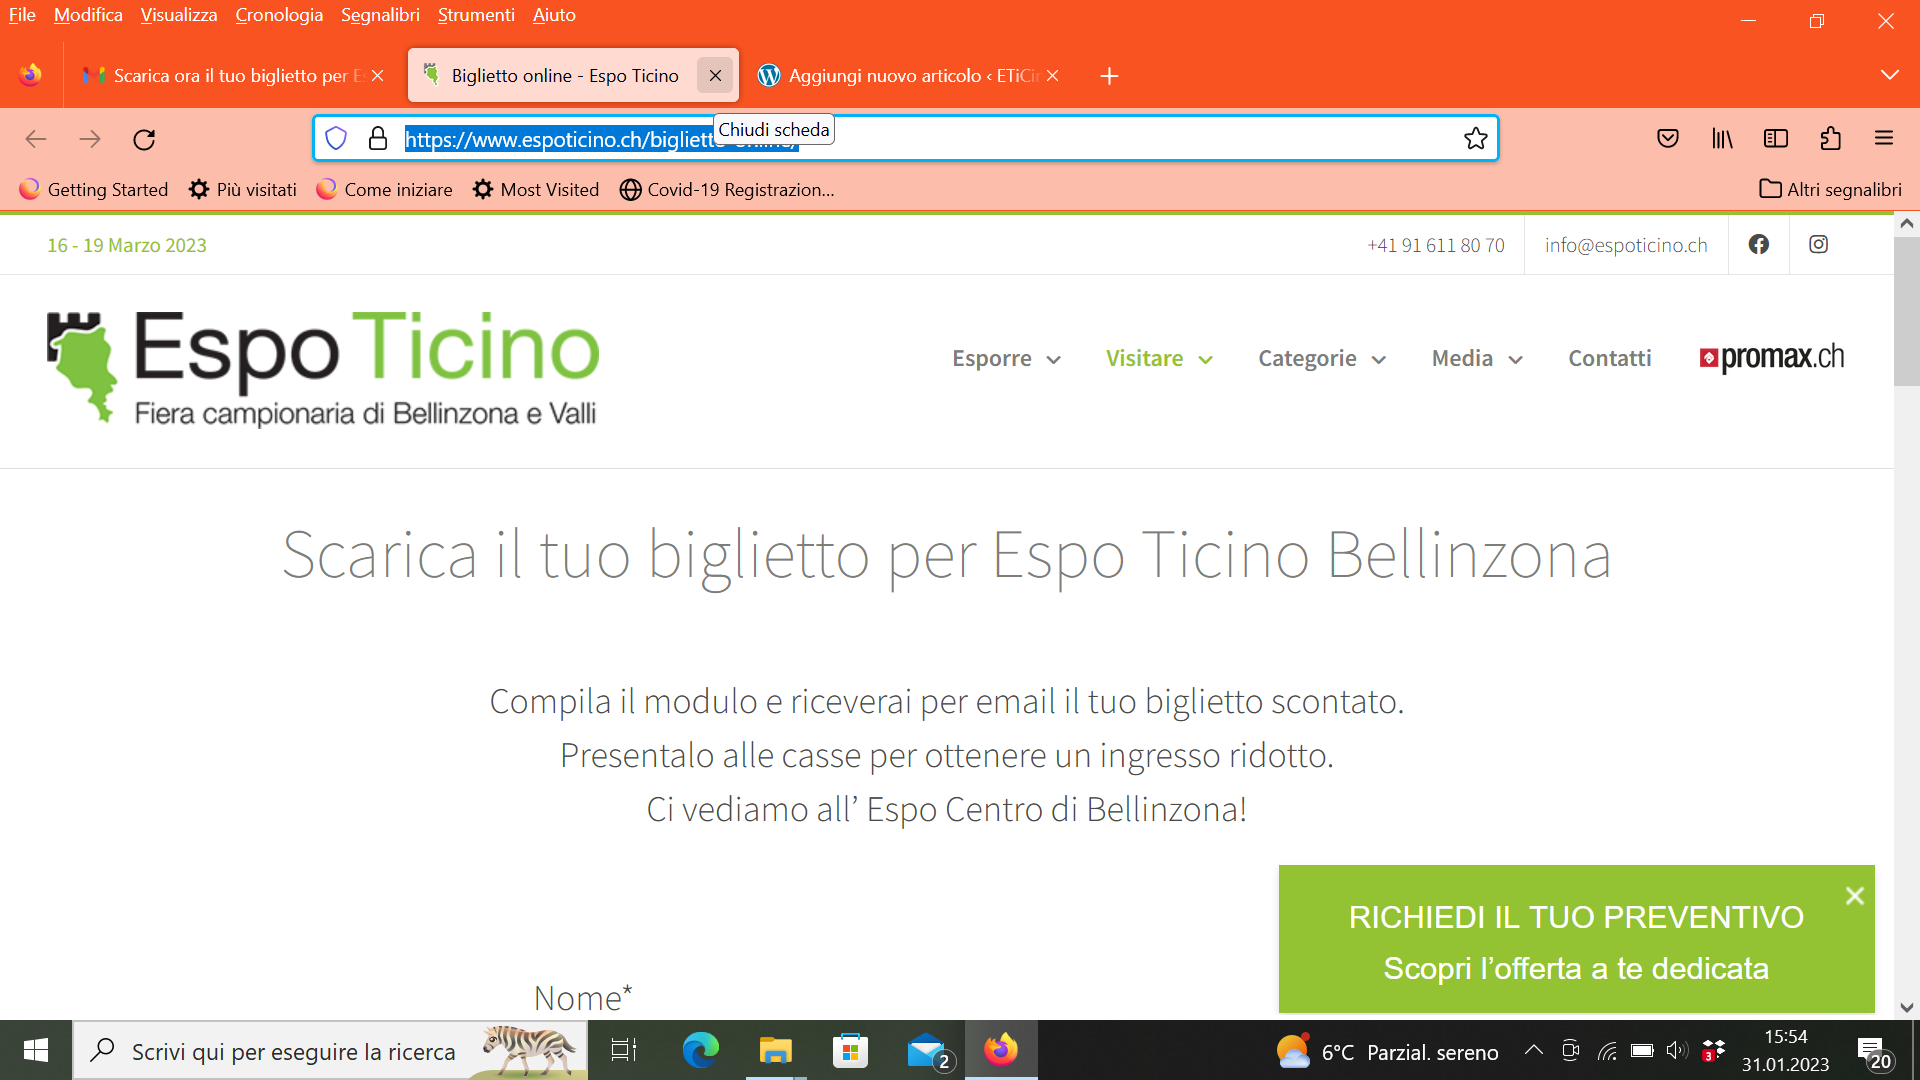The height and width of the screenshot is (1080, 1920).
Task: Open volume control in tray
Action: [1676, 1050]
